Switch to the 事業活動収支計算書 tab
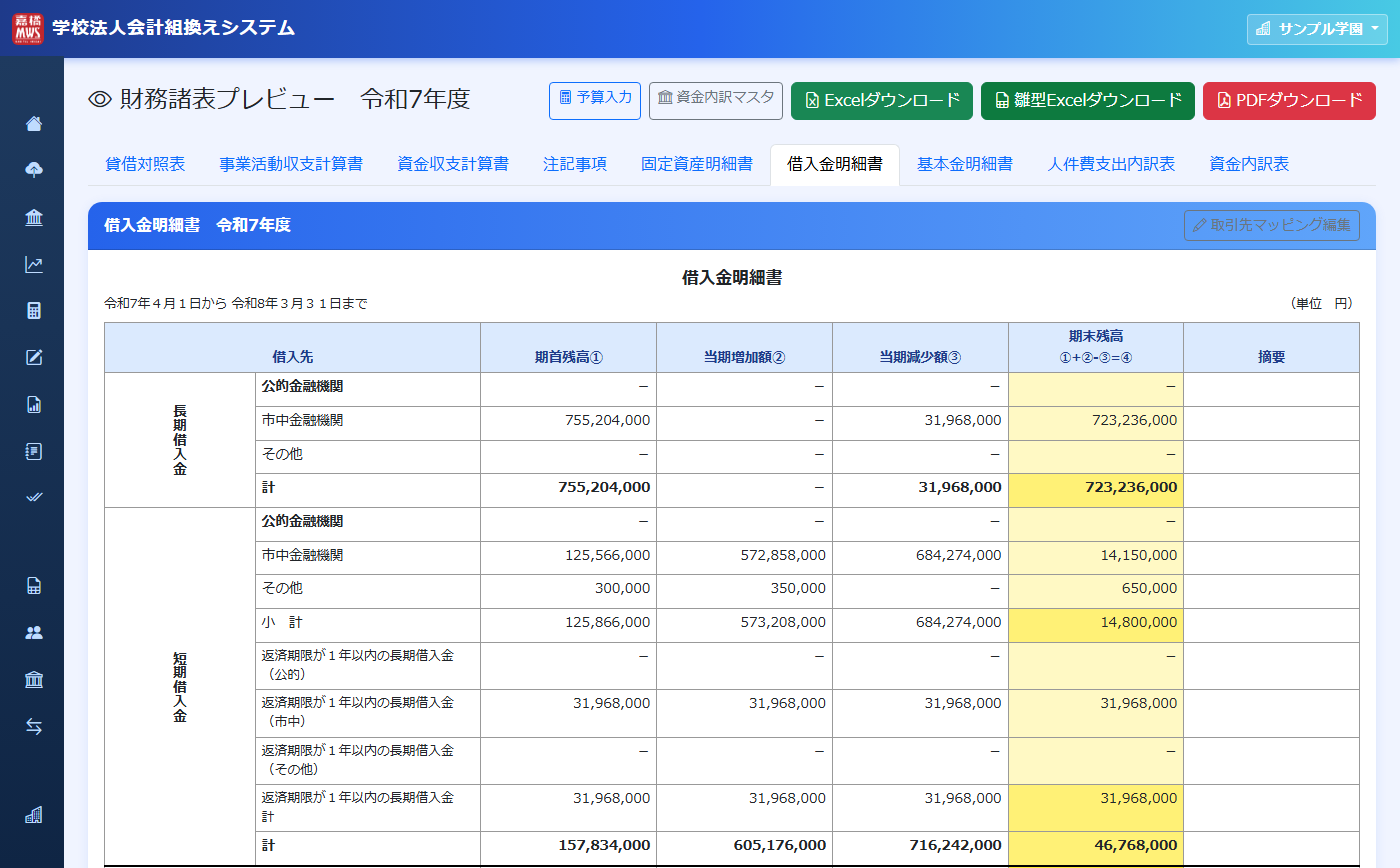This screenshot has width=1400, height=868. [291, 165]
